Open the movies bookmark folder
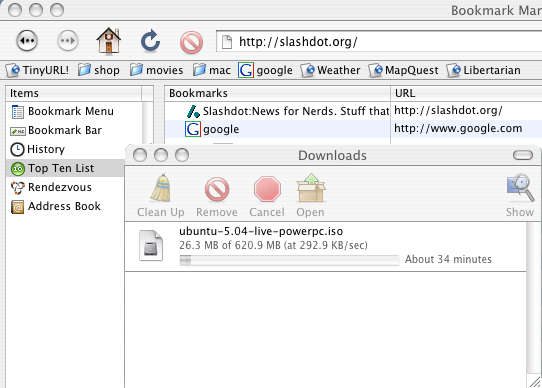 tap(156, 70)
